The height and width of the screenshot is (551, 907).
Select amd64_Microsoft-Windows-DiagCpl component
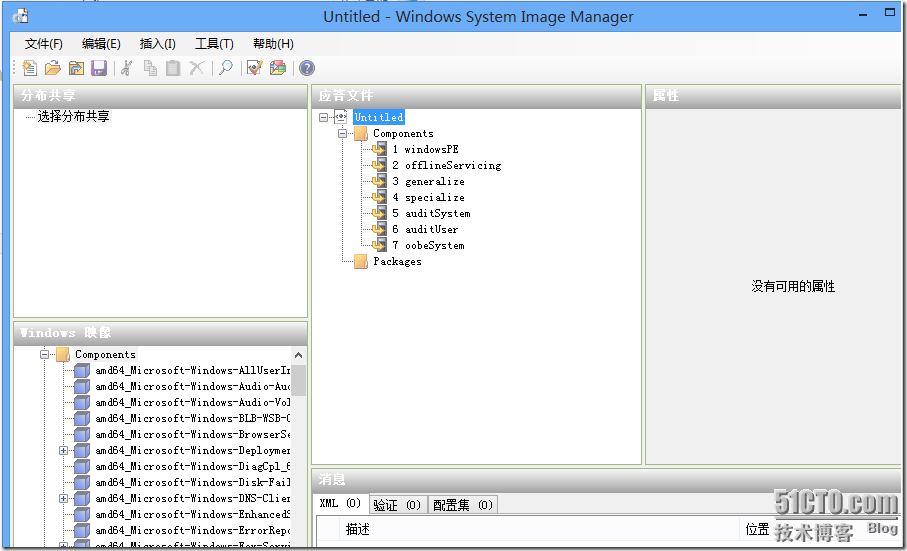(x=193, y=466)
